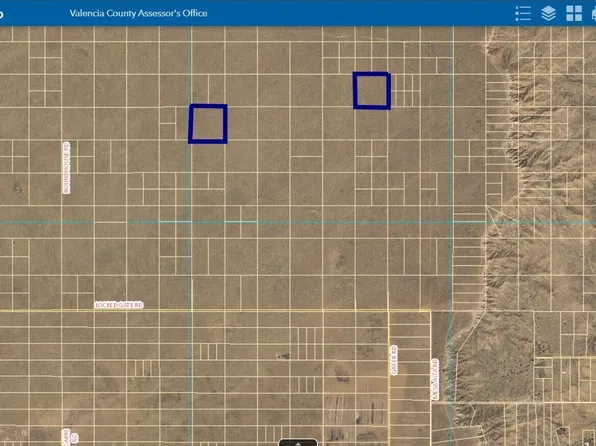Click the LOCKEDGATE RD road label

click(x=119, y=305)
